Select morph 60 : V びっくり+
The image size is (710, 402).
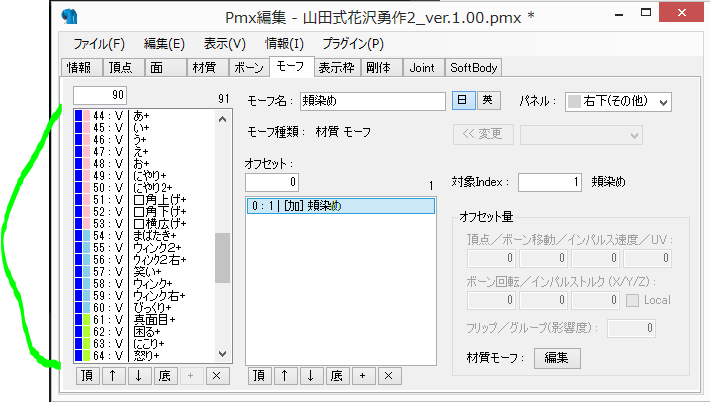point(145,307)
